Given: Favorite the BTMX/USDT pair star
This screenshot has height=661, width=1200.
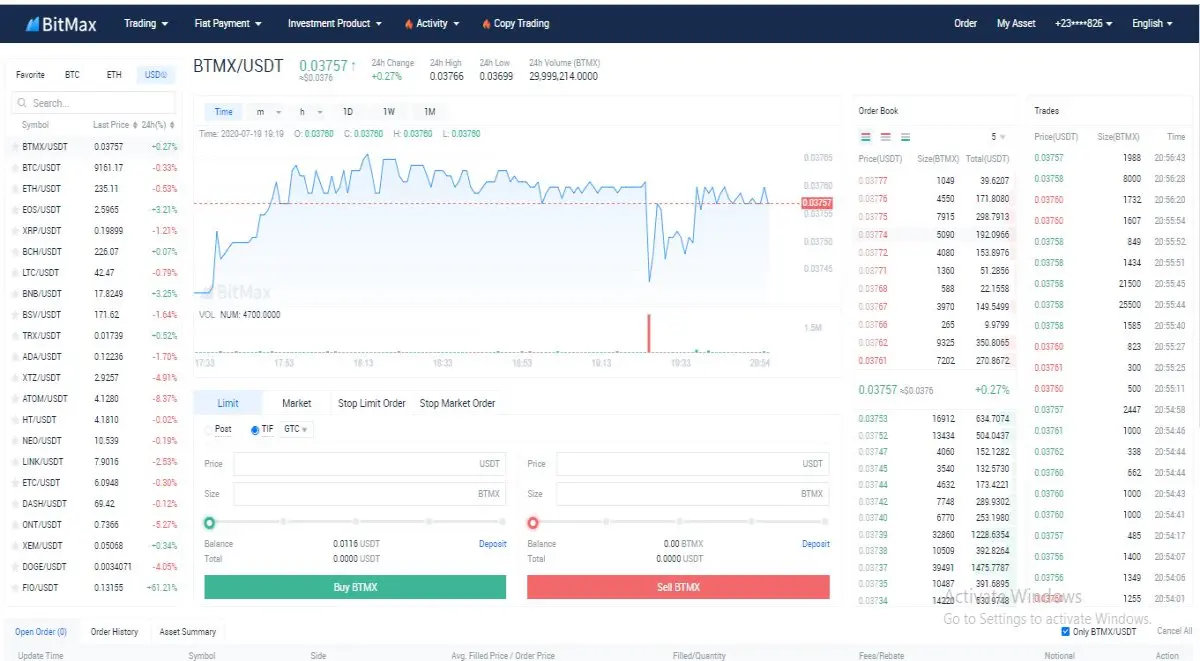Looking at the screenshot, I should coord(15,147).
